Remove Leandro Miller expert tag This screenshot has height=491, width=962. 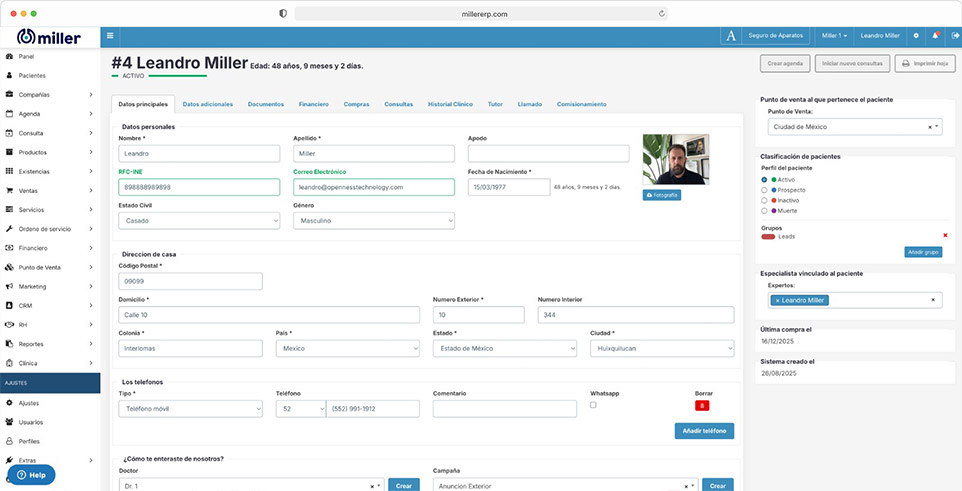point(777,300)
